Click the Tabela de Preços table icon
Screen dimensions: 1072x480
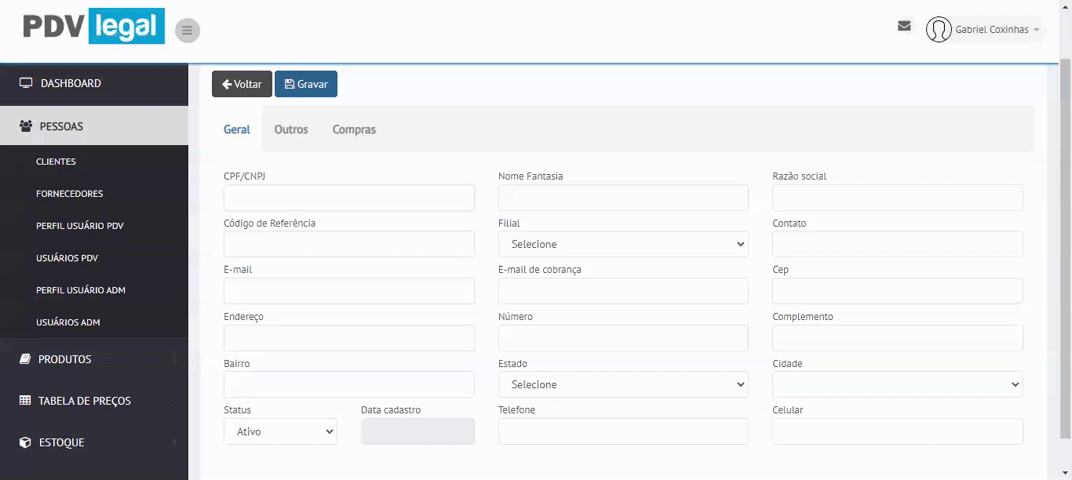pyautogui.click(x=26, y=401)
